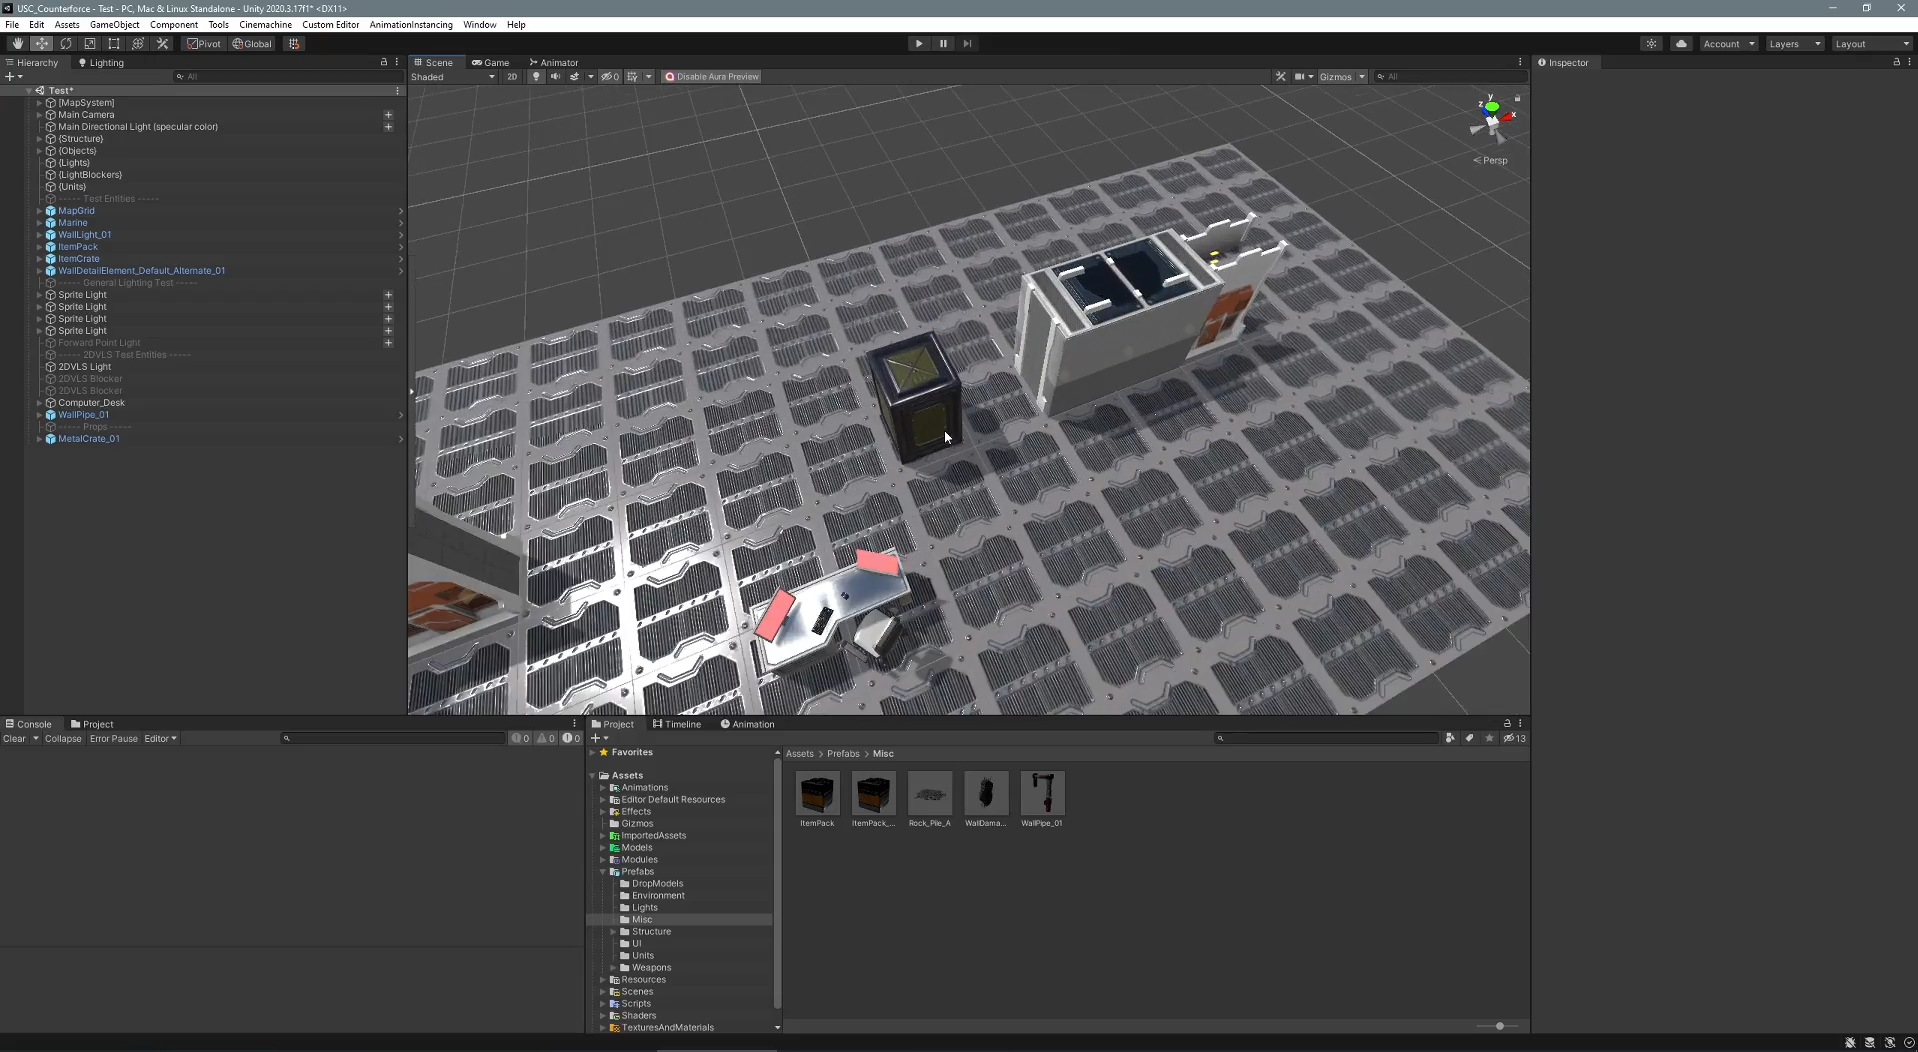This screenshot has width=1918, height=1052.
Task: Select the combined Transform tool
Action: 138,44
